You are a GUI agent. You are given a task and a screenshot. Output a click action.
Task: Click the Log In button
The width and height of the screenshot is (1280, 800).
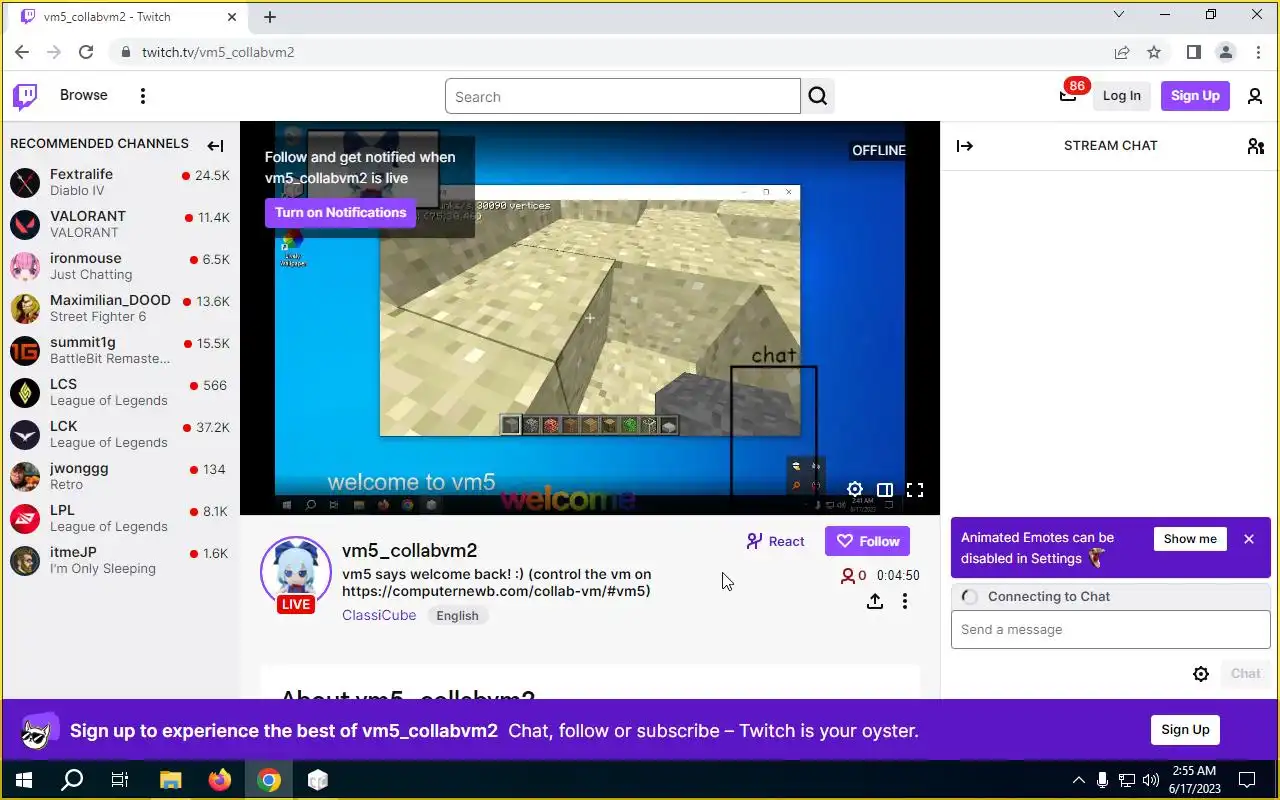(1121, 96)
